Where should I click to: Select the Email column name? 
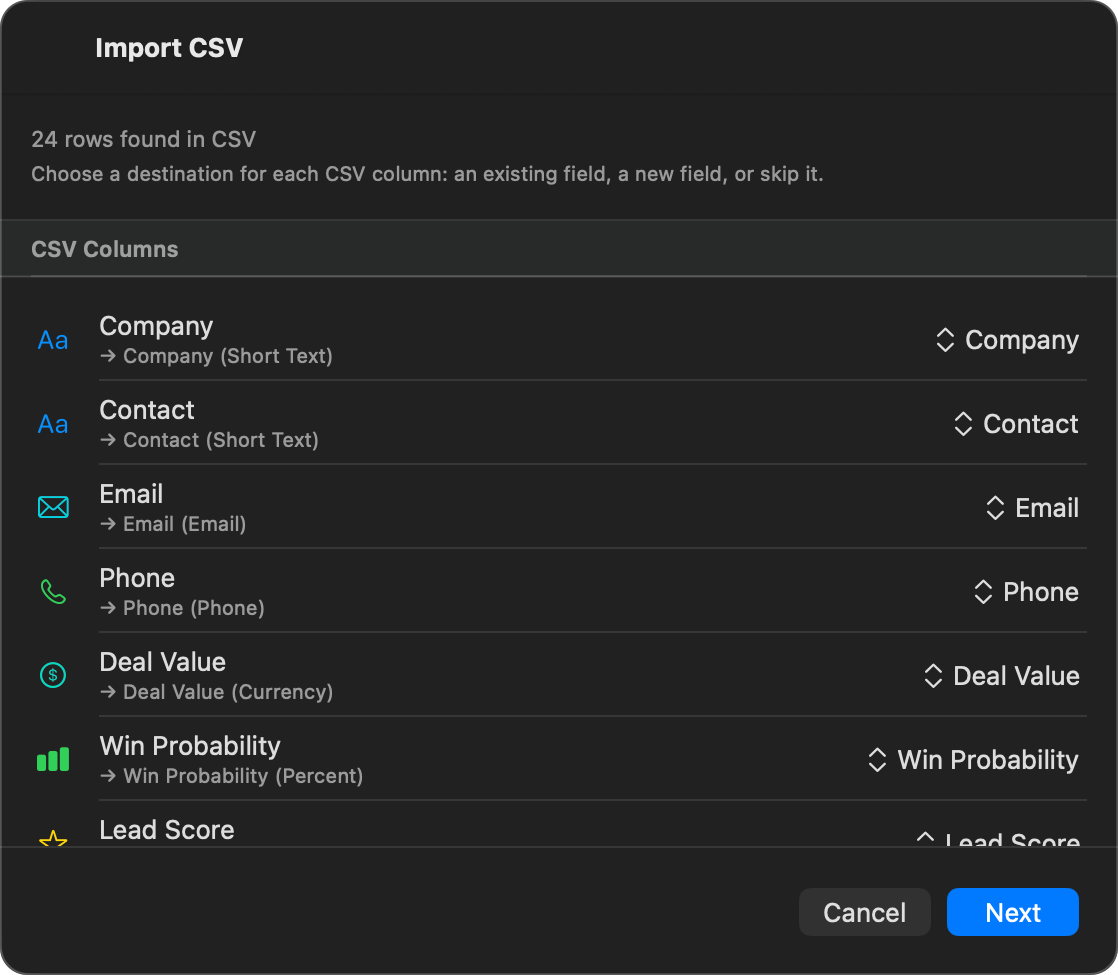[131, 494]
